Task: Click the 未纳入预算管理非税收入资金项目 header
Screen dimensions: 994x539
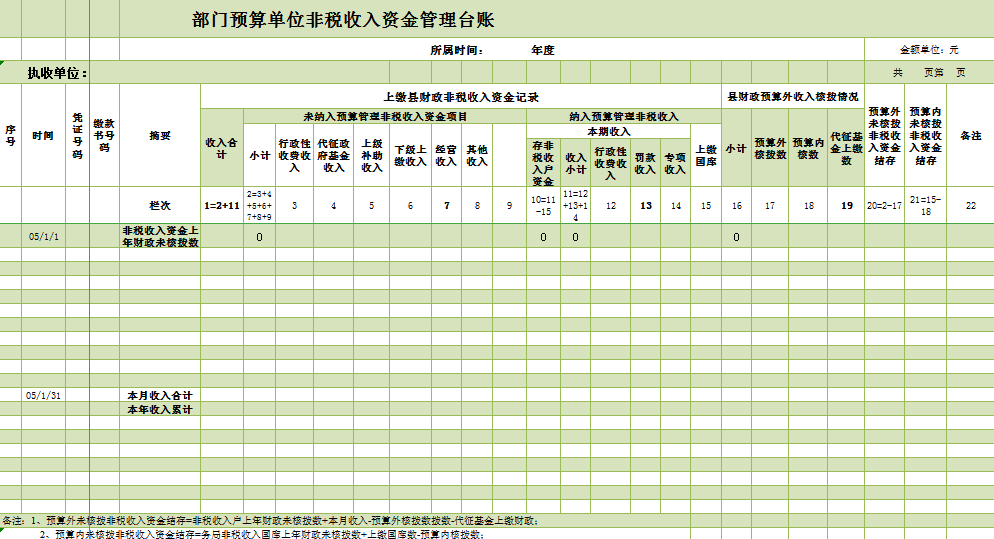Action: click(x=385, y=117)
